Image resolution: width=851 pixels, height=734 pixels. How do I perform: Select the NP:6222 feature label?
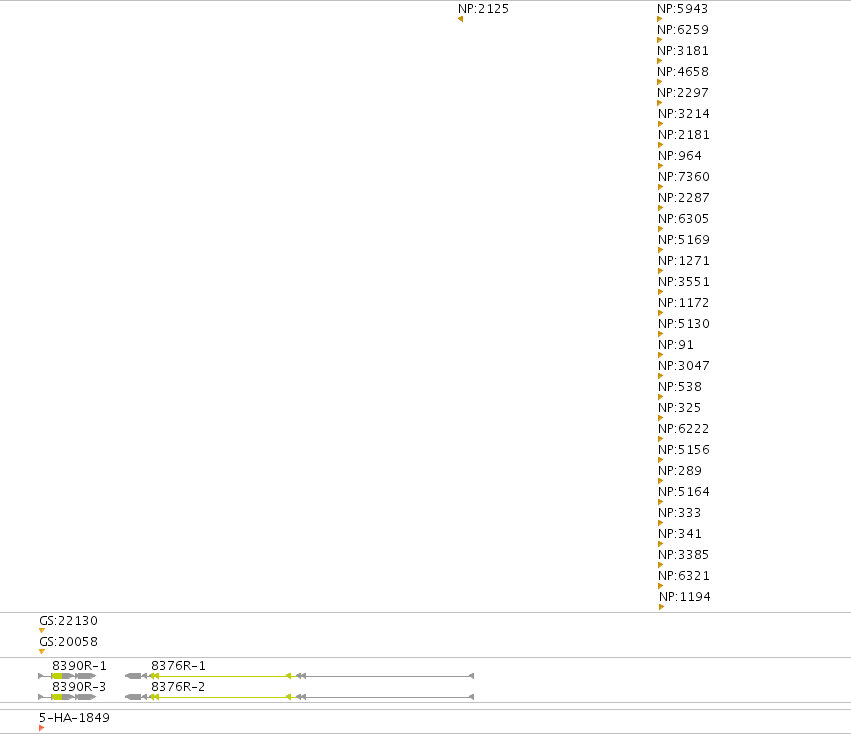684,429
